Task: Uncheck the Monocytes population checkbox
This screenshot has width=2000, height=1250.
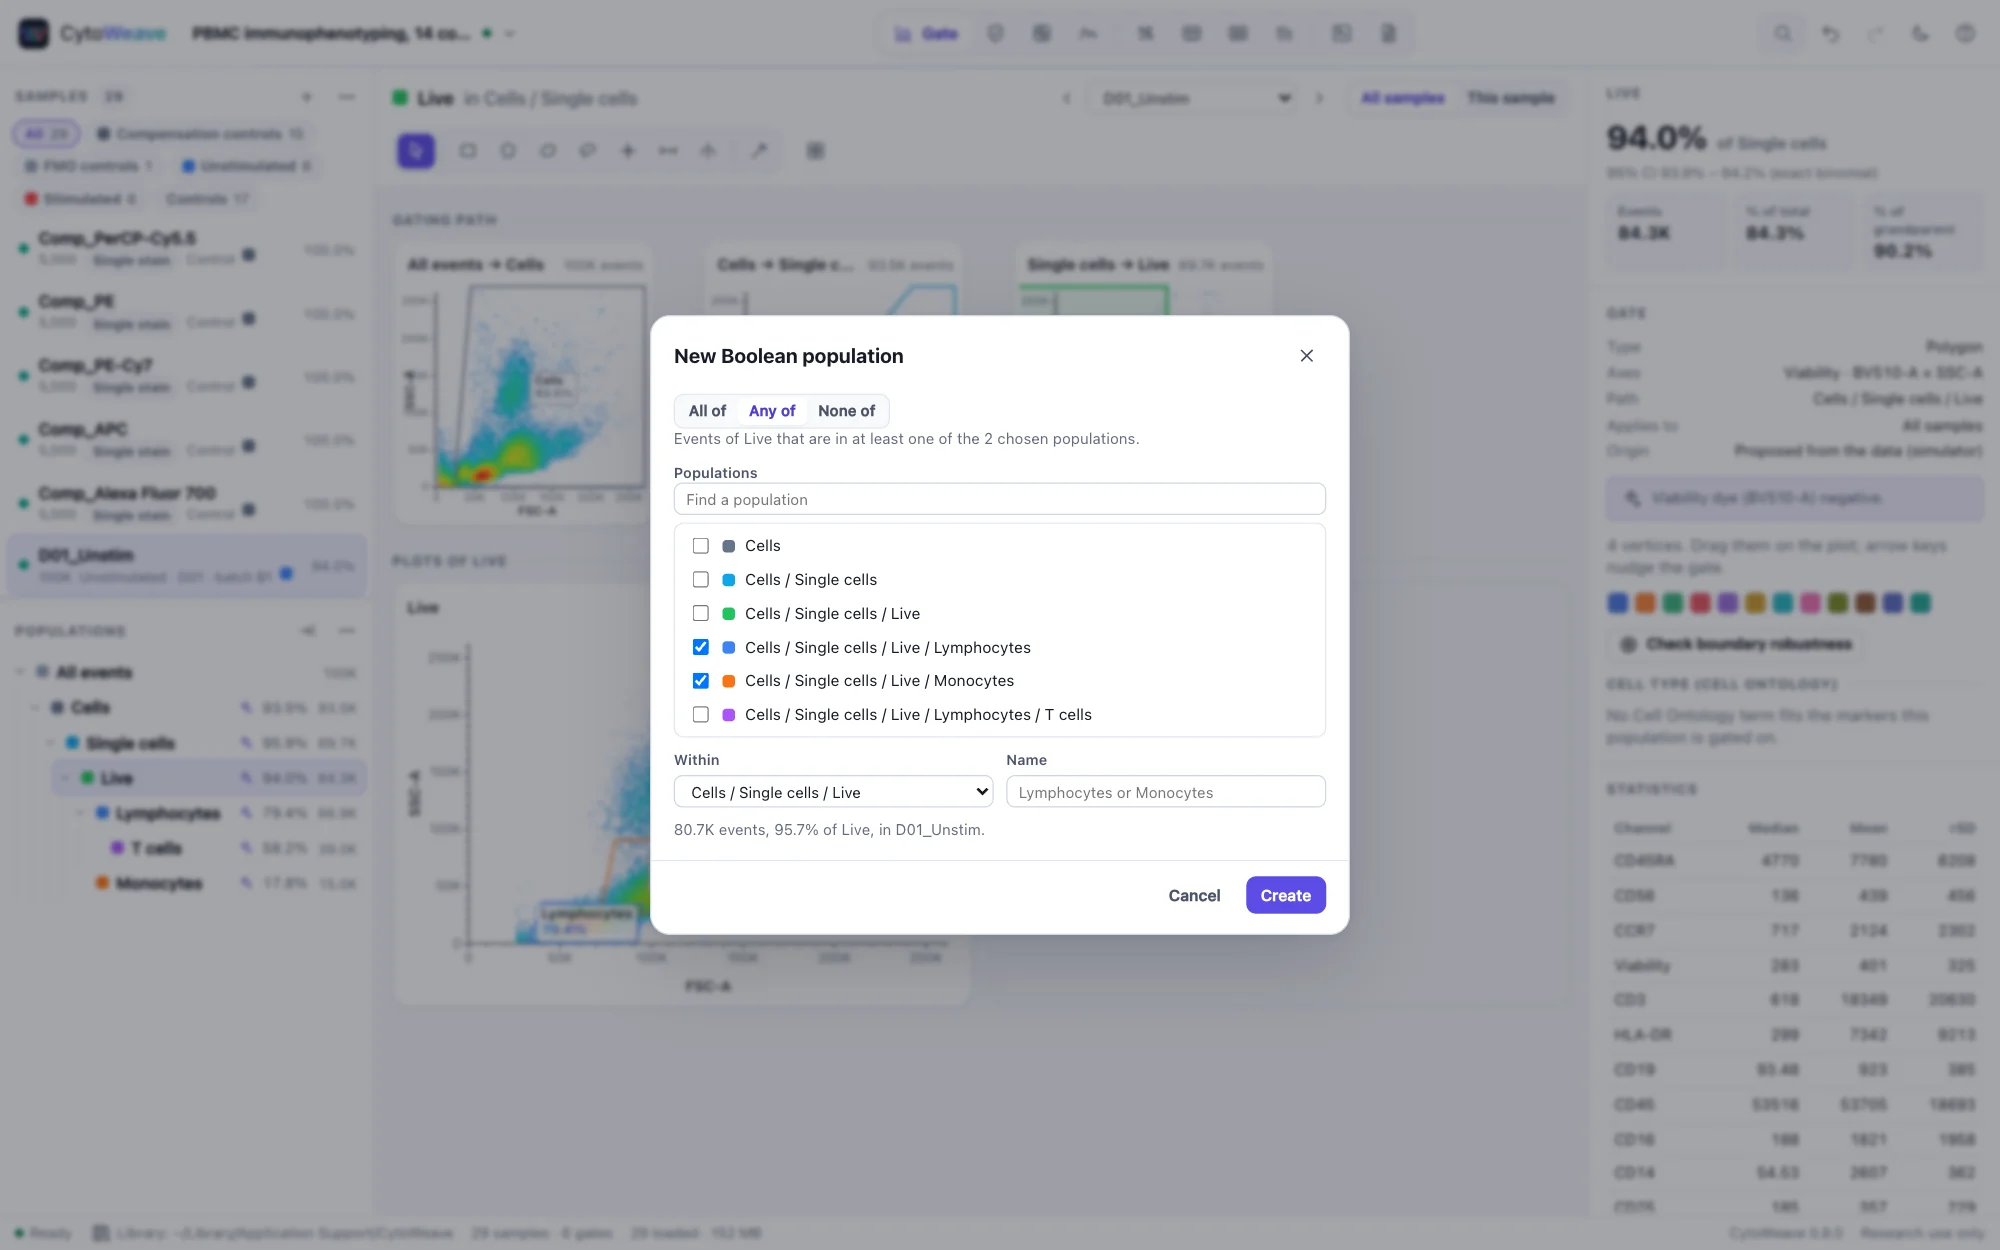Action: (x=701, y=681)
